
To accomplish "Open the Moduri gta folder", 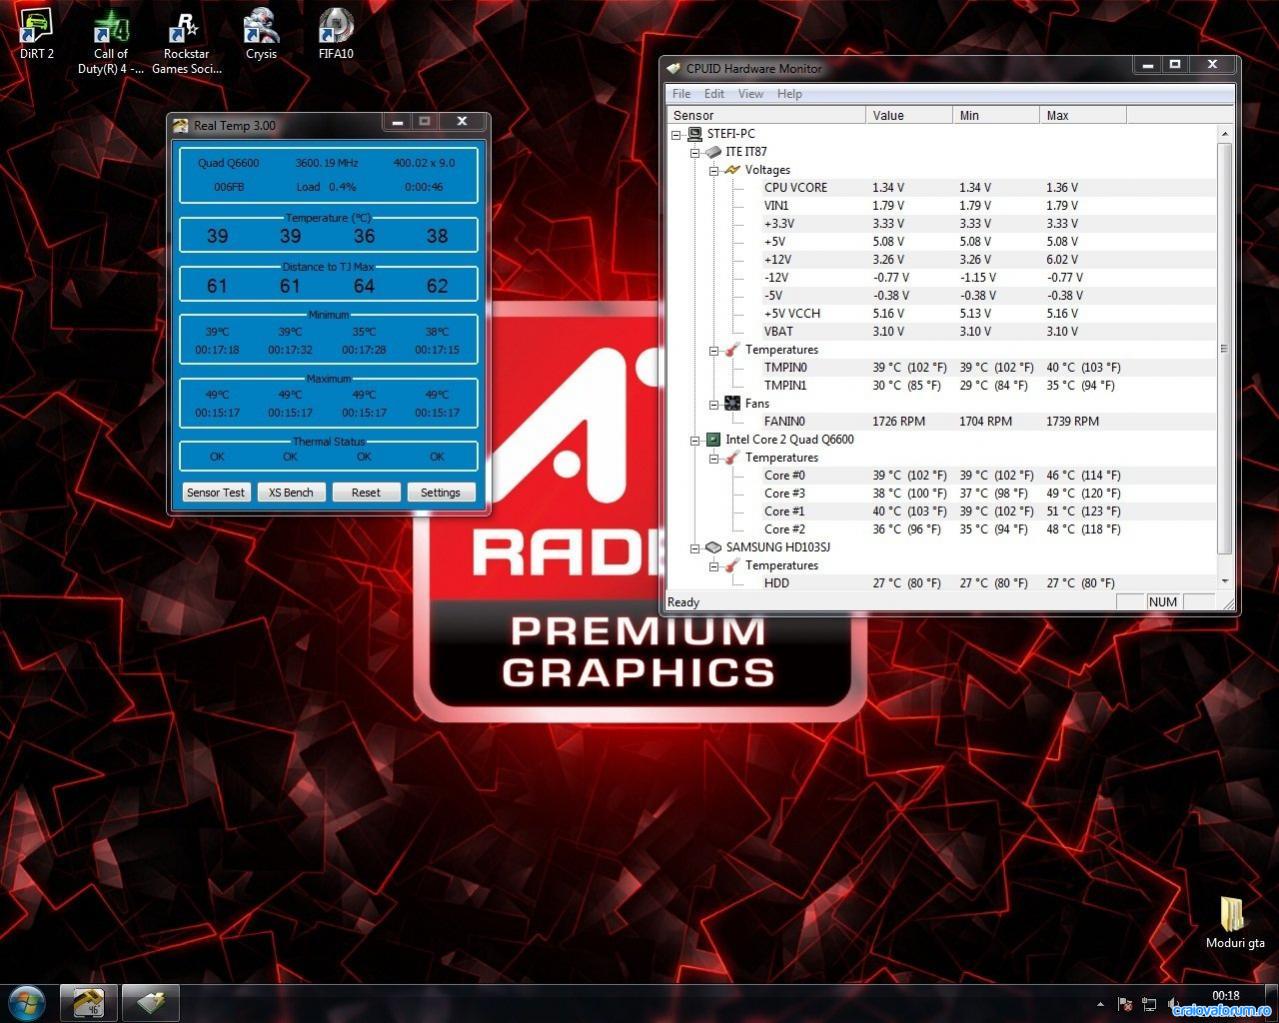I will 1235,922.
